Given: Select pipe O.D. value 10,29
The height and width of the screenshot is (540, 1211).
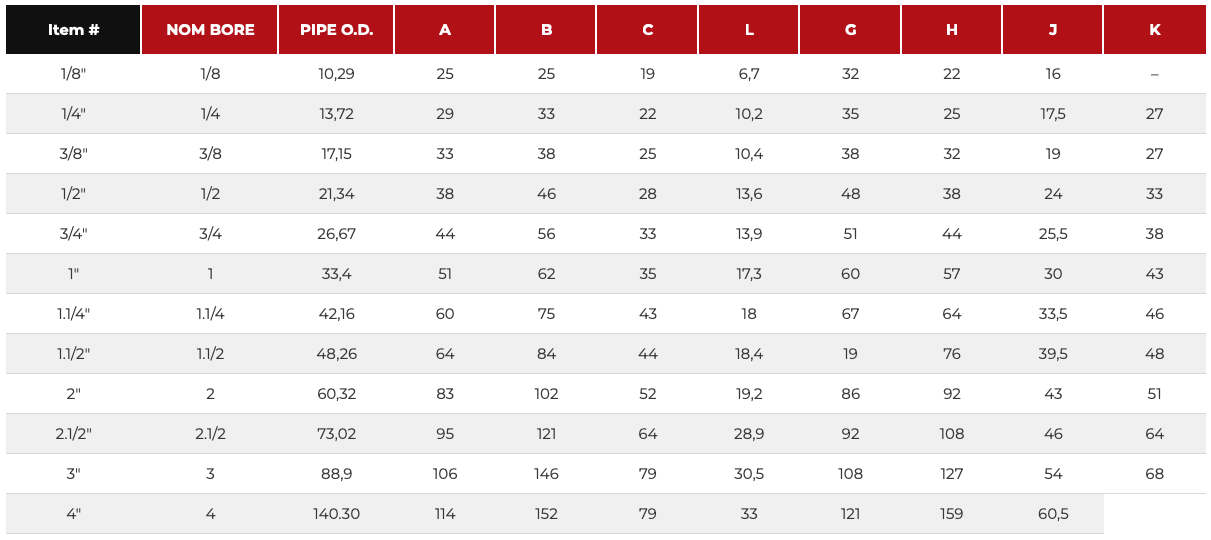Looking at the screenshot, I should coord(336,74).
